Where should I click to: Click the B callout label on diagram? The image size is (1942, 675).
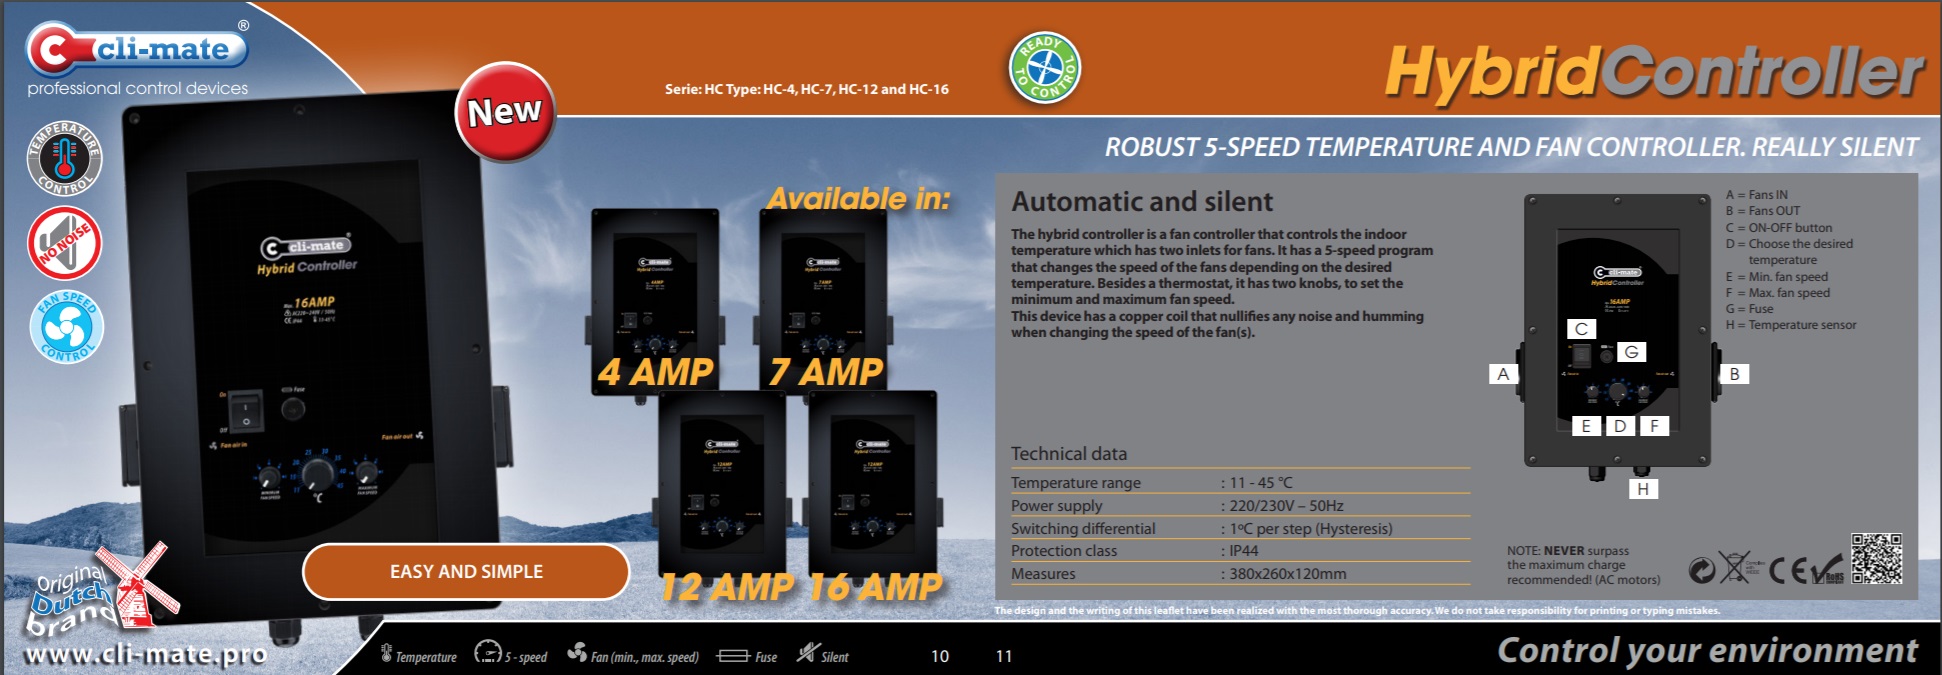[x=1735, y=374]
